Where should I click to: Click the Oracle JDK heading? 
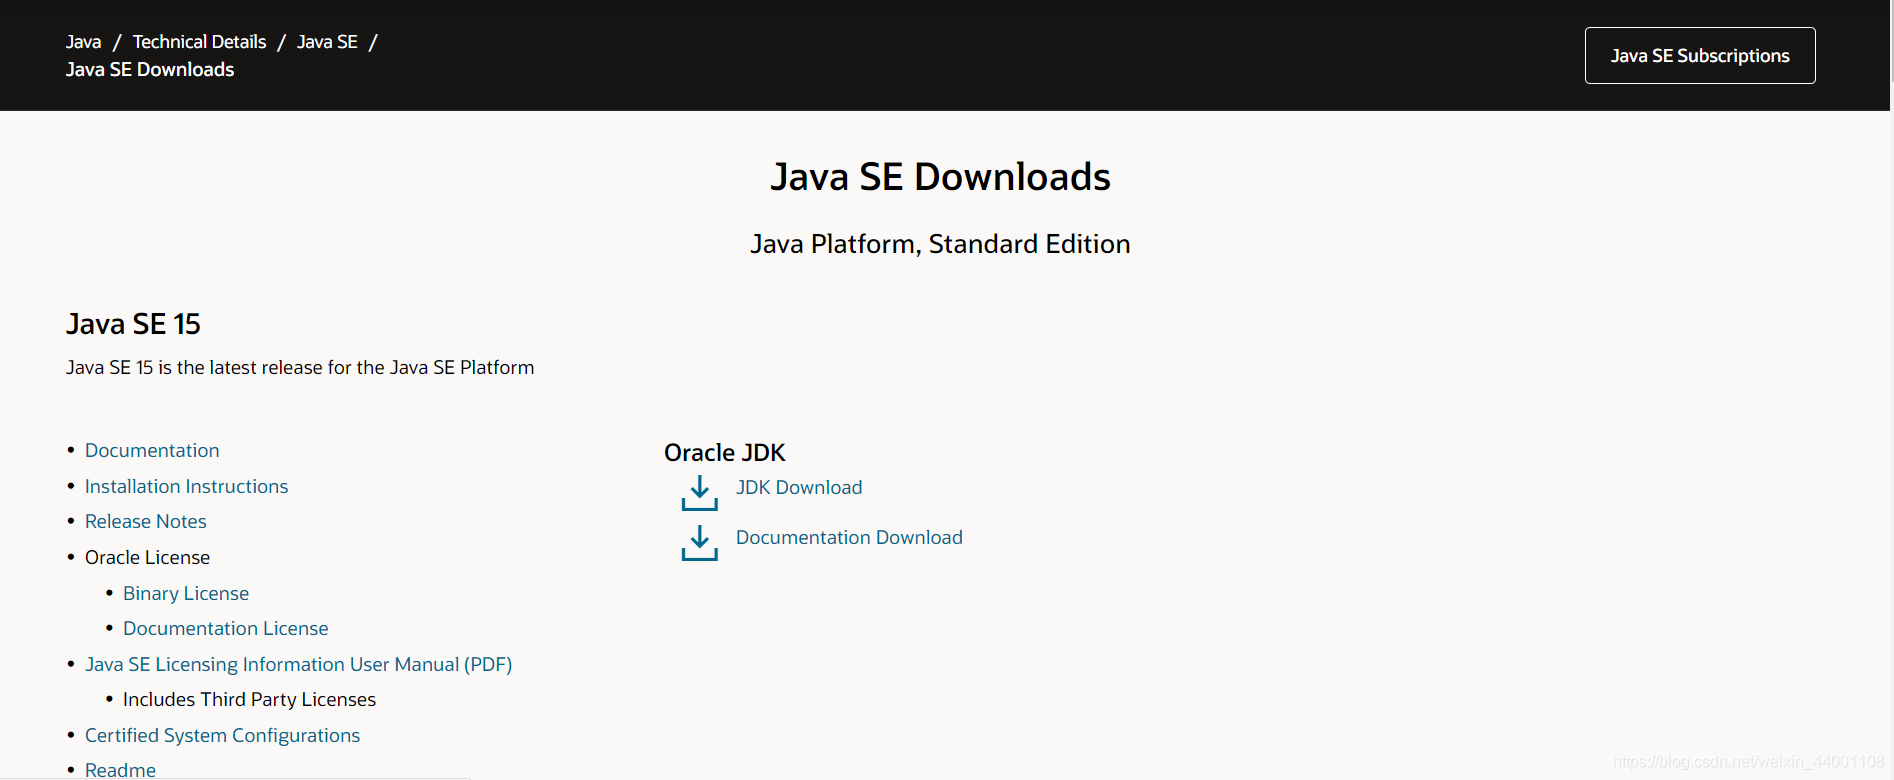click(724, 453)
